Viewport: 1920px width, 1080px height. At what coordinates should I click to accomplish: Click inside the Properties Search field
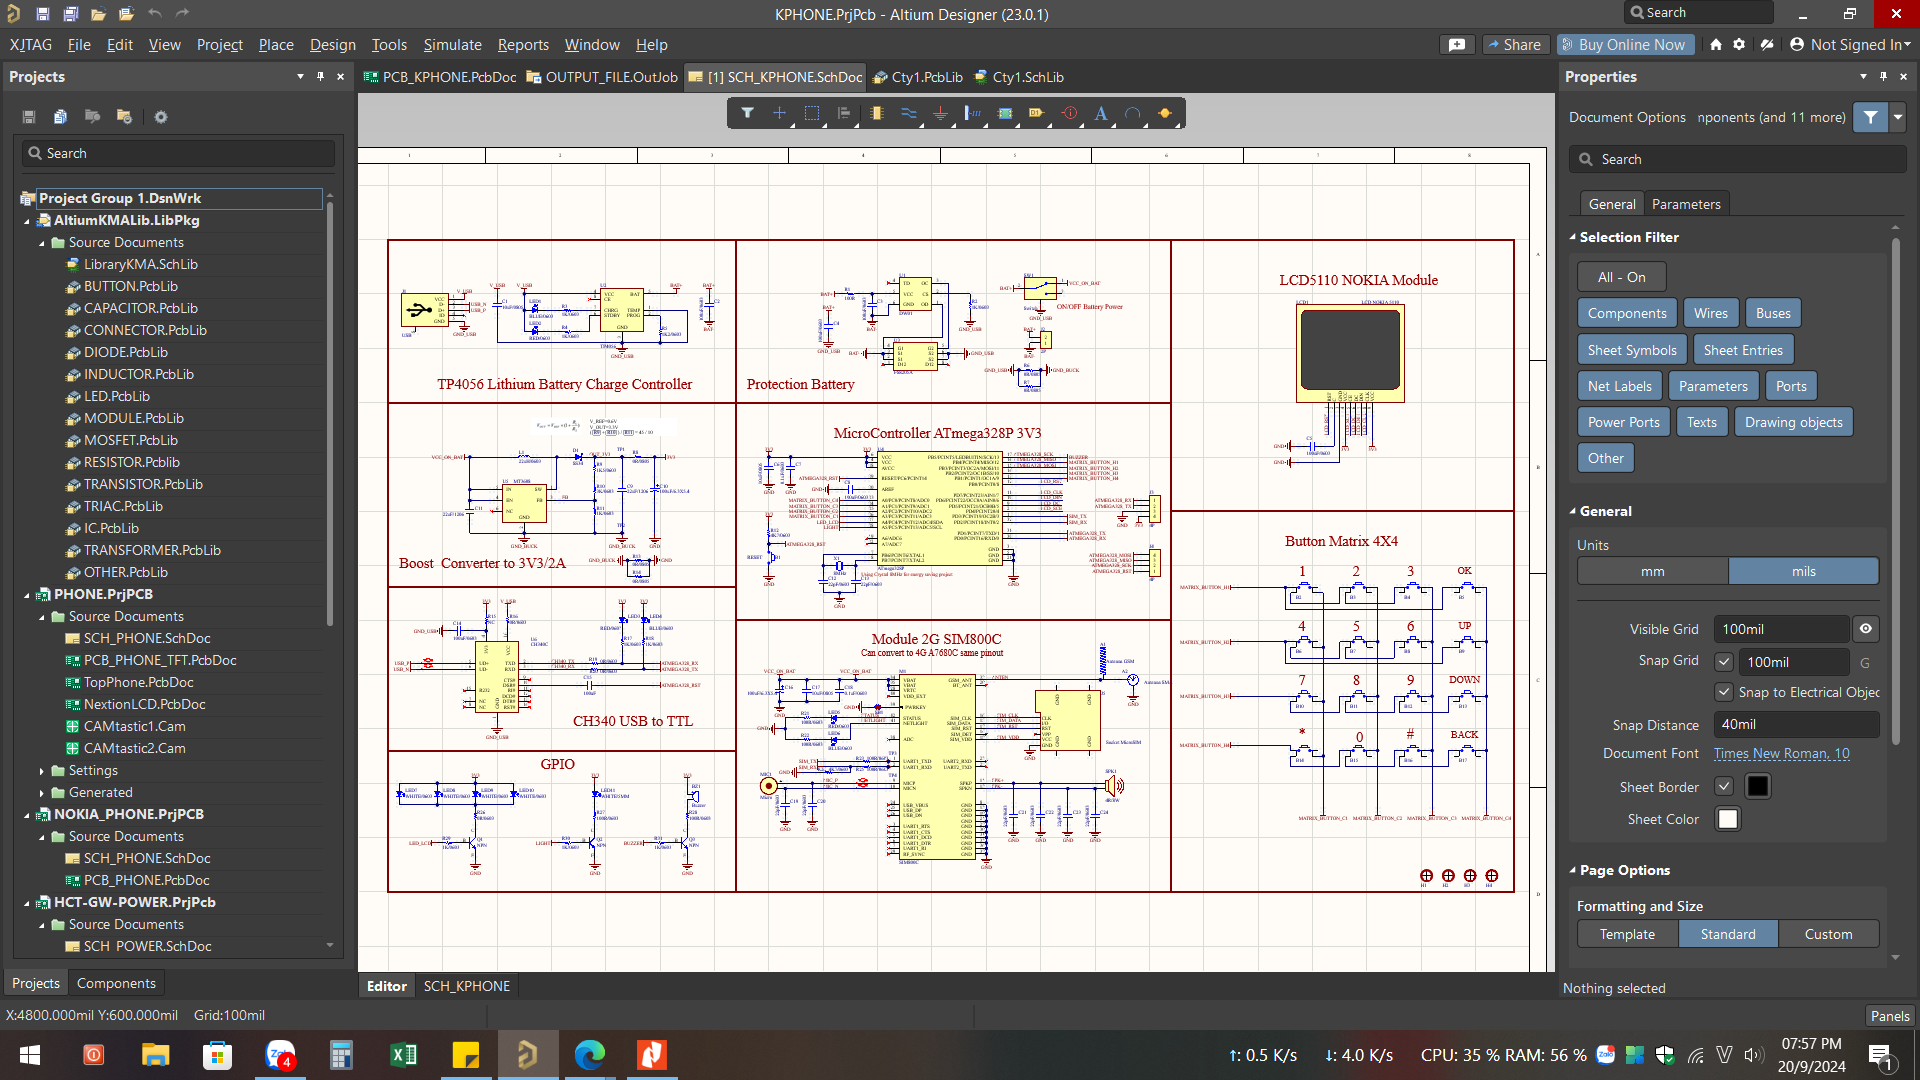1740,159
